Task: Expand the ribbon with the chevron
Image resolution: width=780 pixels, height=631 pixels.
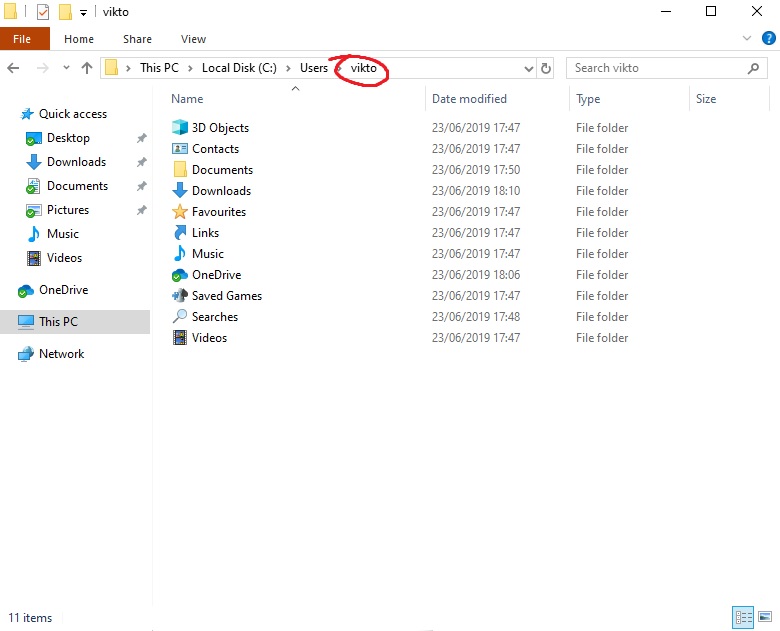Action: coord(747,38)
